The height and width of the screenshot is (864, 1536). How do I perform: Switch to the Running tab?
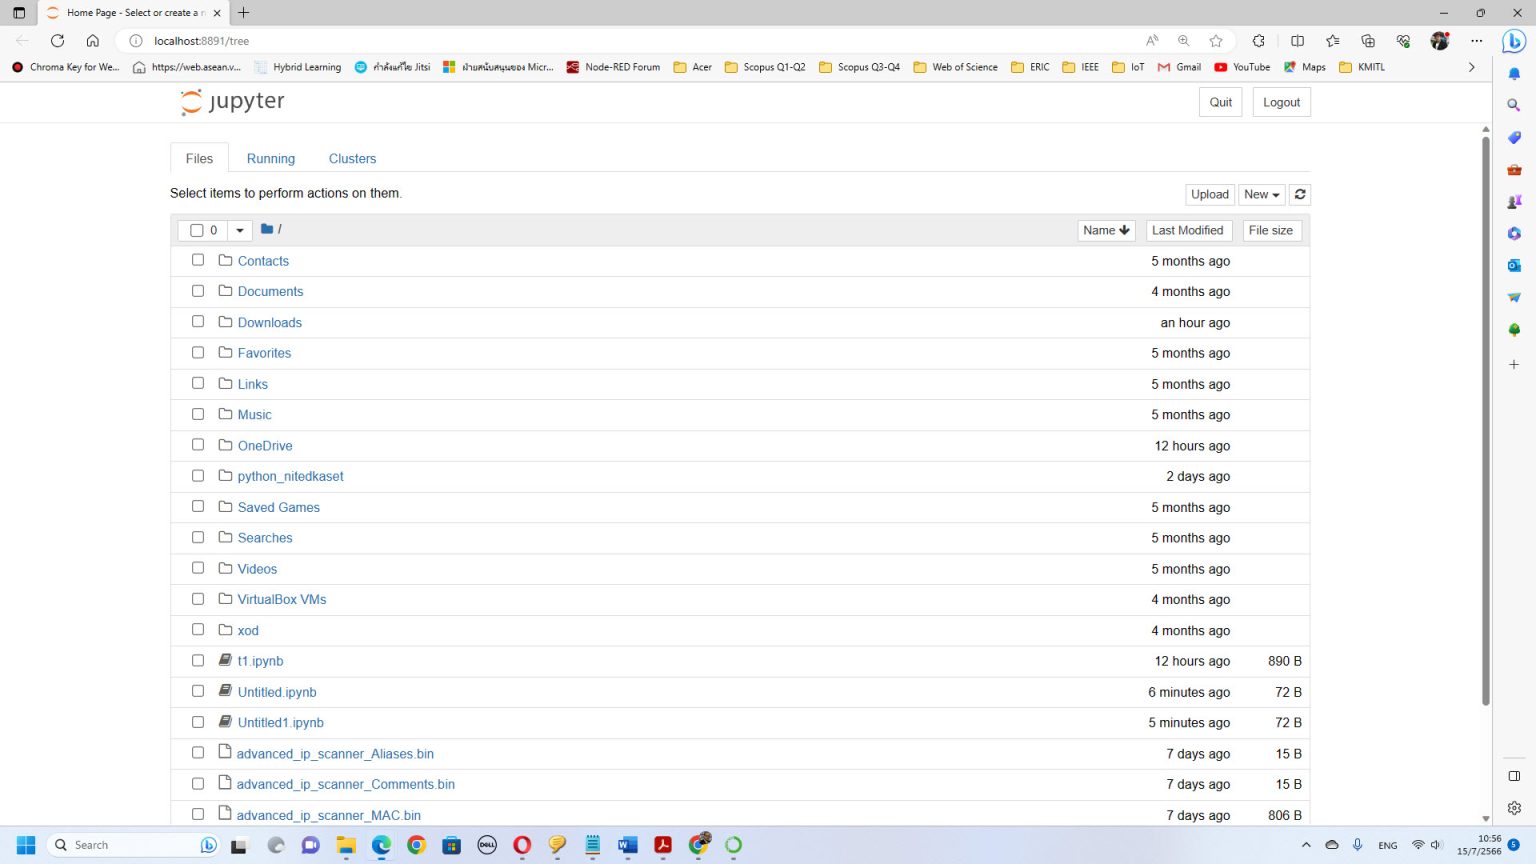[270, 158]
